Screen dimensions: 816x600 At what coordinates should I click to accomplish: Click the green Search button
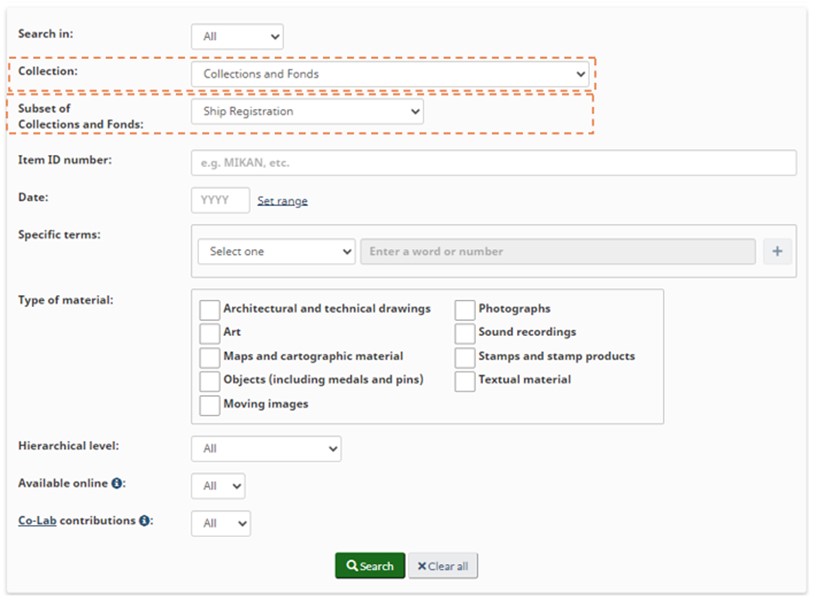click(x=370, y=566)
